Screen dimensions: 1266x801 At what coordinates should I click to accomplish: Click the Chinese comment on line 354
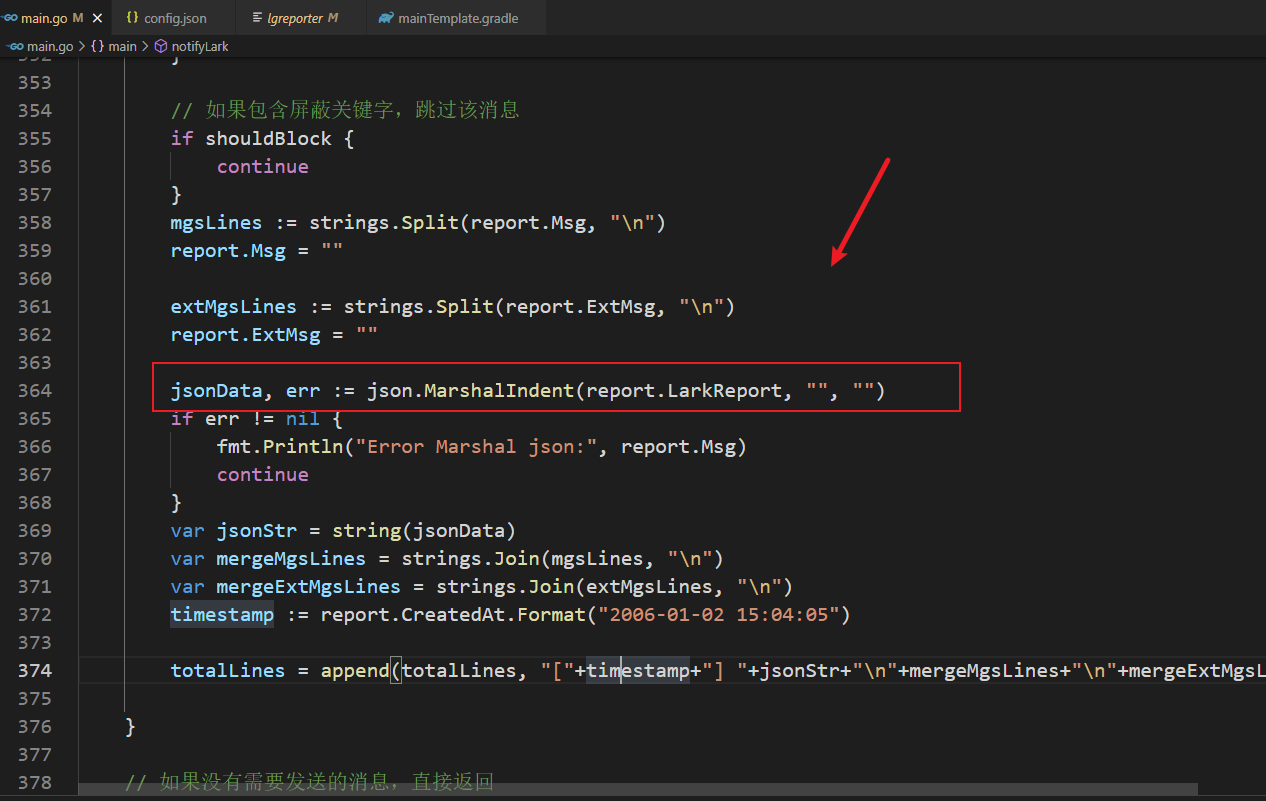tap(345, 110)
